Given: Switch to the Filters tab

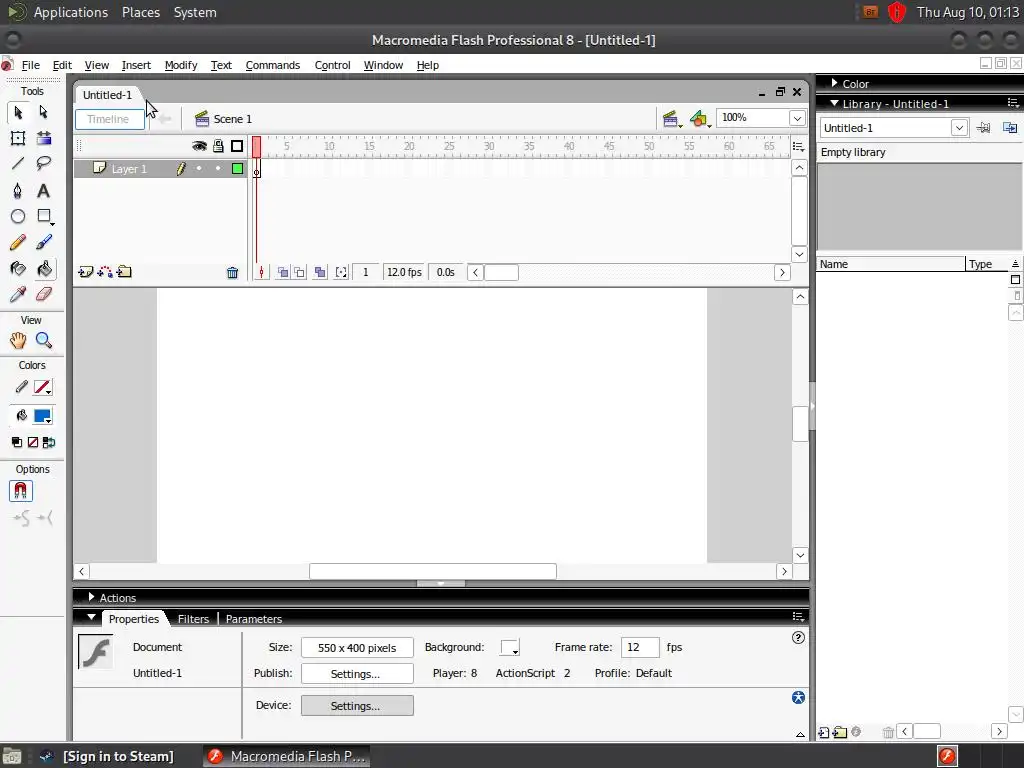Looking at the screenshot, I should pyautogui.click(x=193, y=618).
